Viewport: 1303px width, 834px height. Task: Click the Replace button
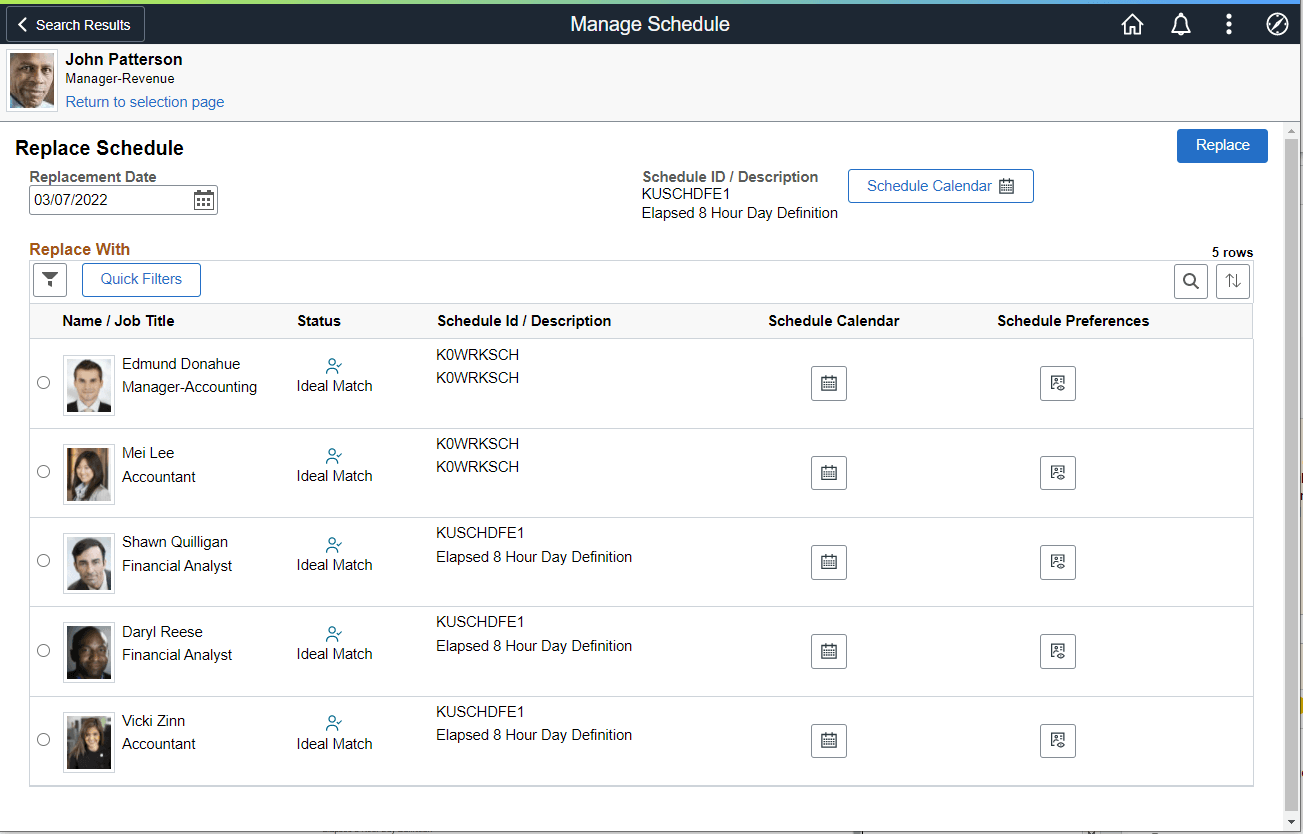1221,145
